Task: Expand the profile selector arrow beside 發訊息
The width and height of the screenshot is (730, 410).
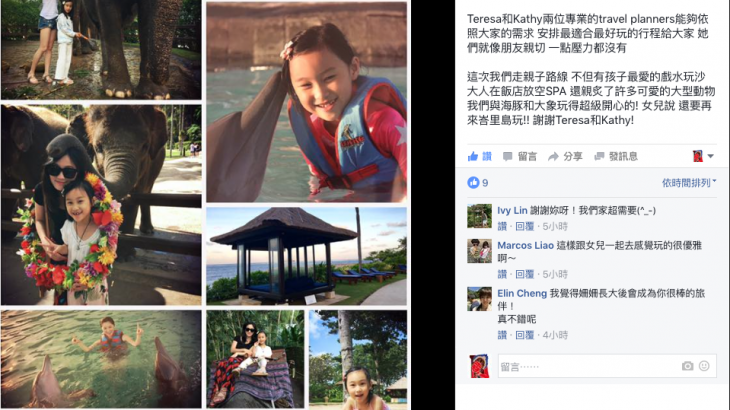Action: (710, 156)
